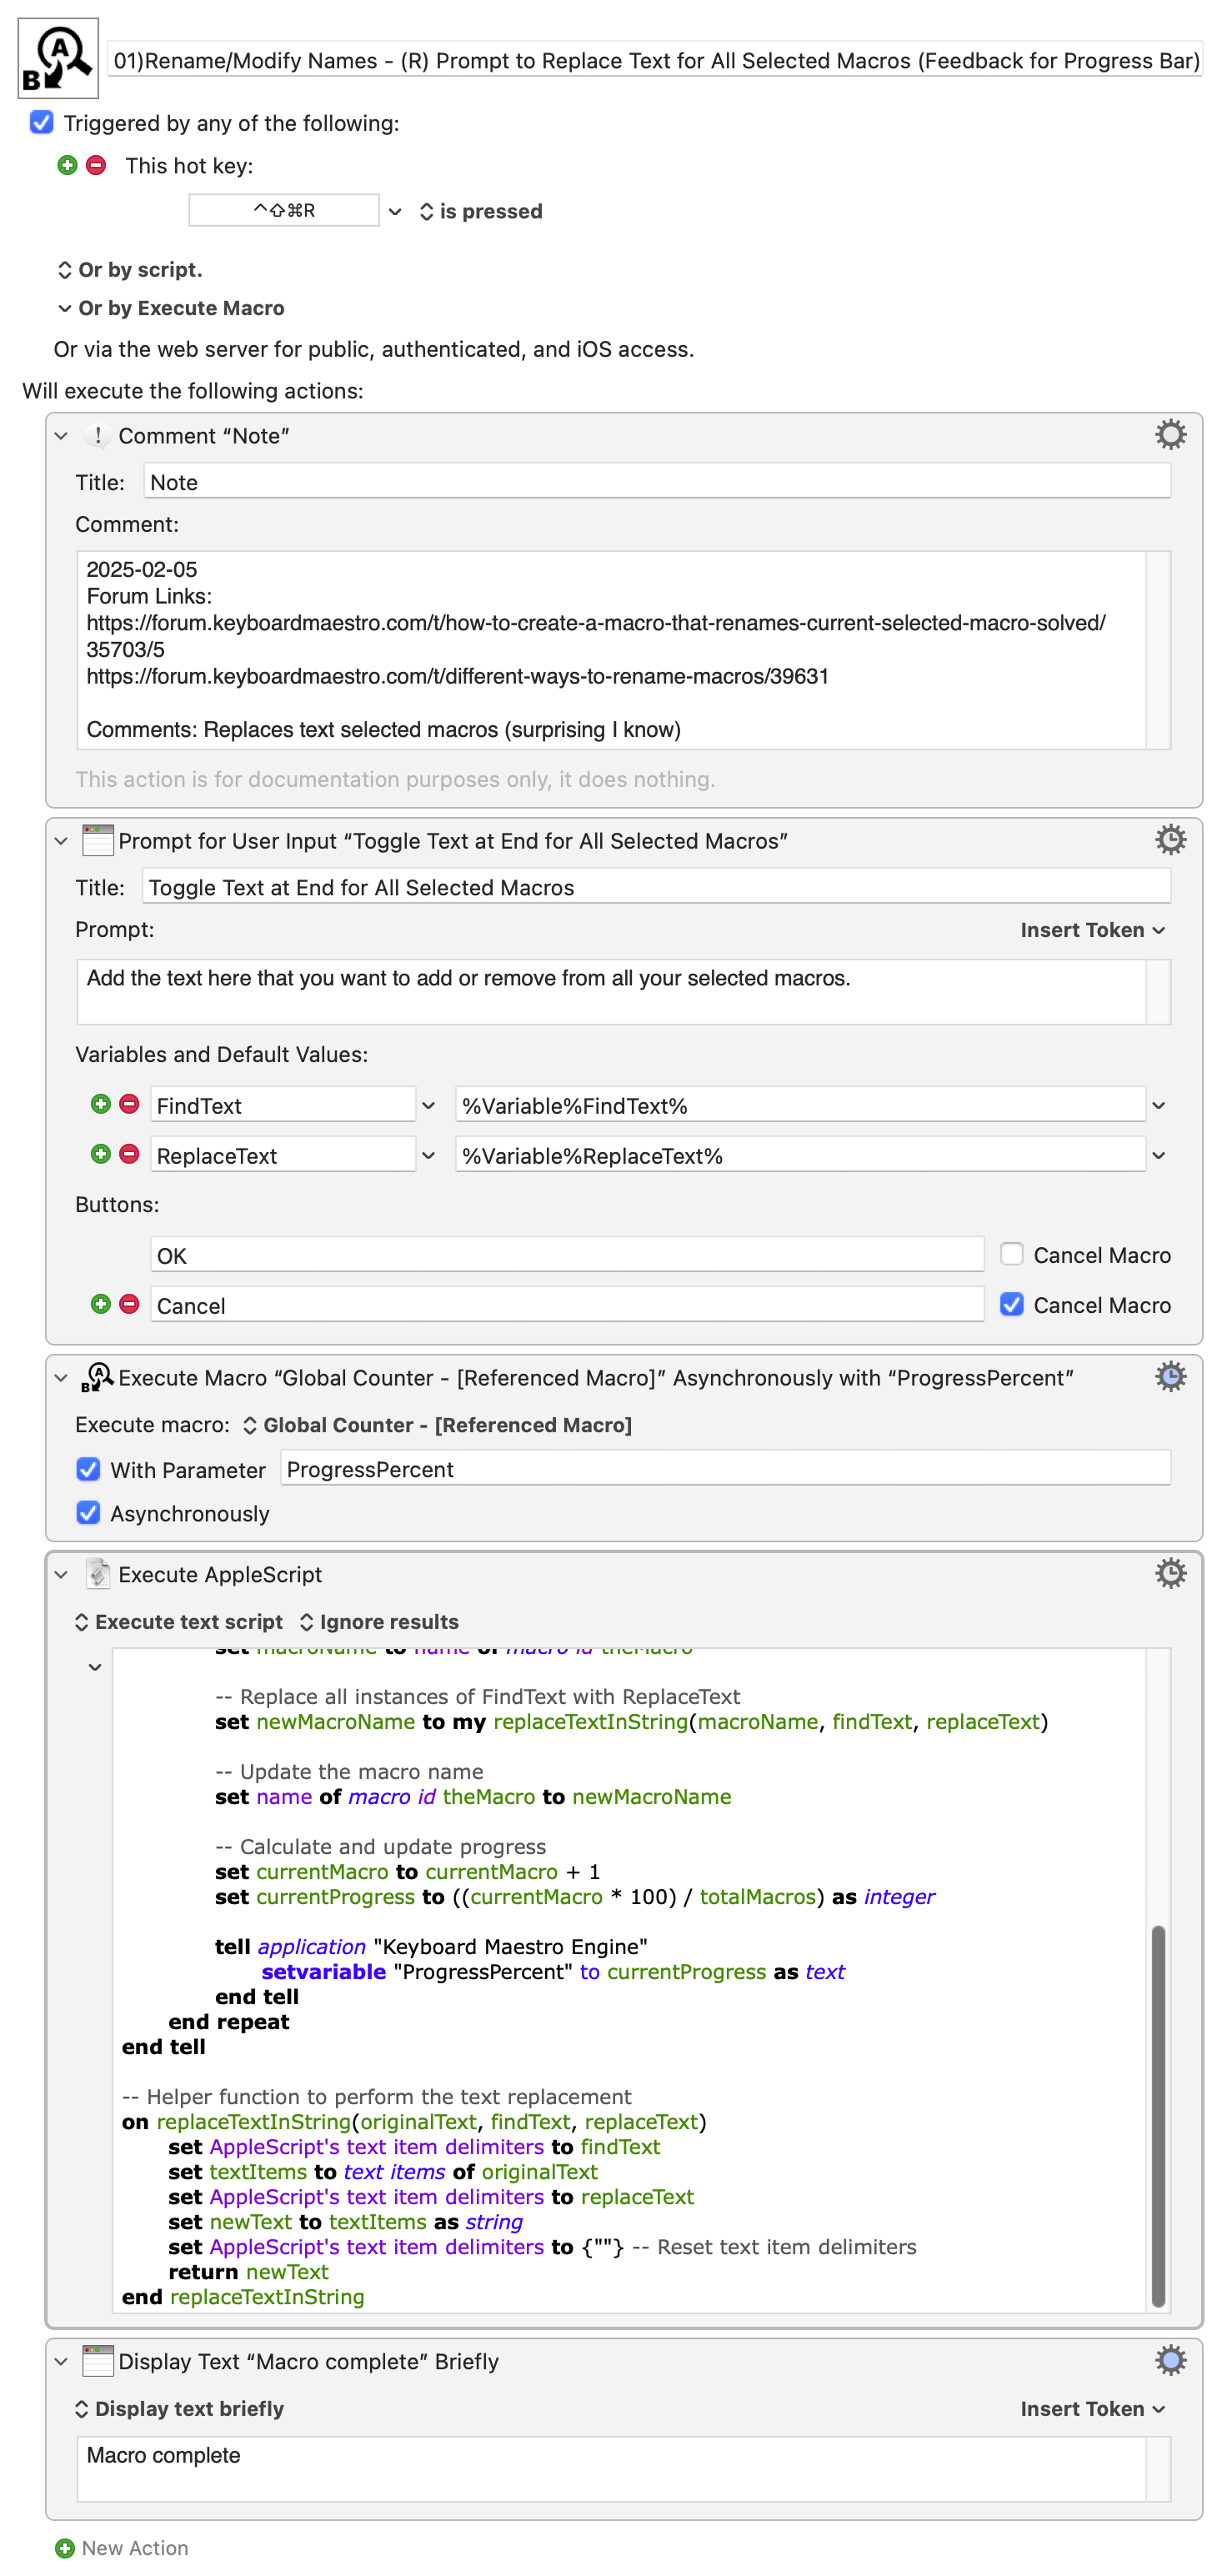Open ReplaceText variable name dropdown

coord(428,1155)
